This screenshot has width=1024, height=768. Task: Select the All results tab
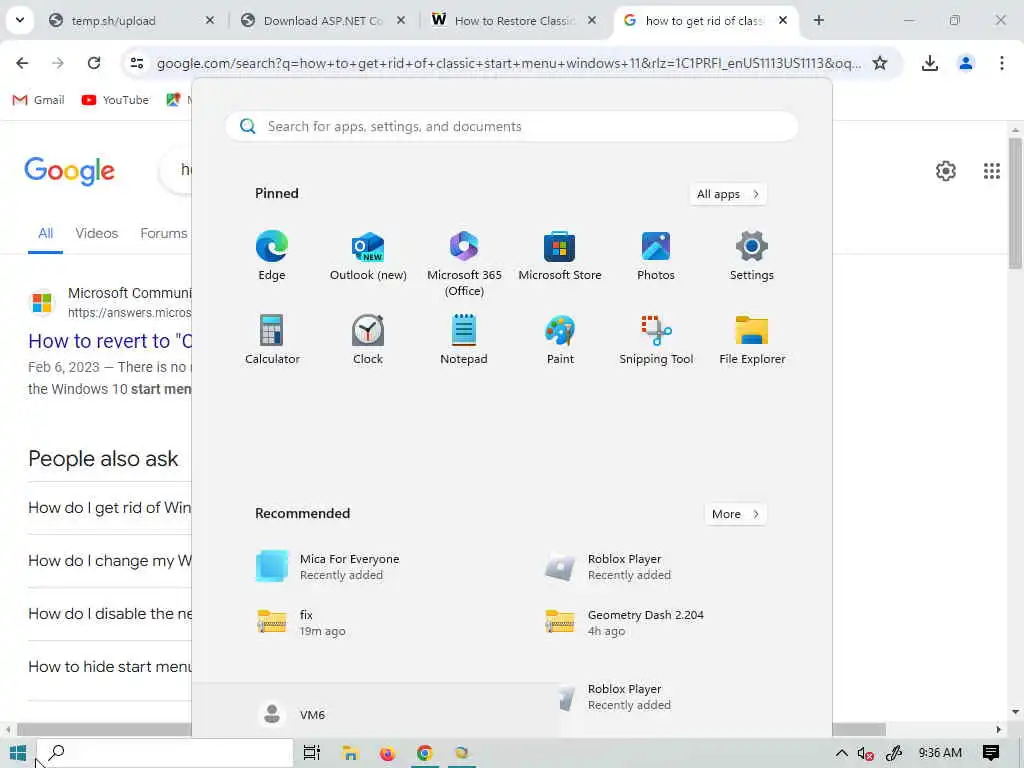coord(45,233)
